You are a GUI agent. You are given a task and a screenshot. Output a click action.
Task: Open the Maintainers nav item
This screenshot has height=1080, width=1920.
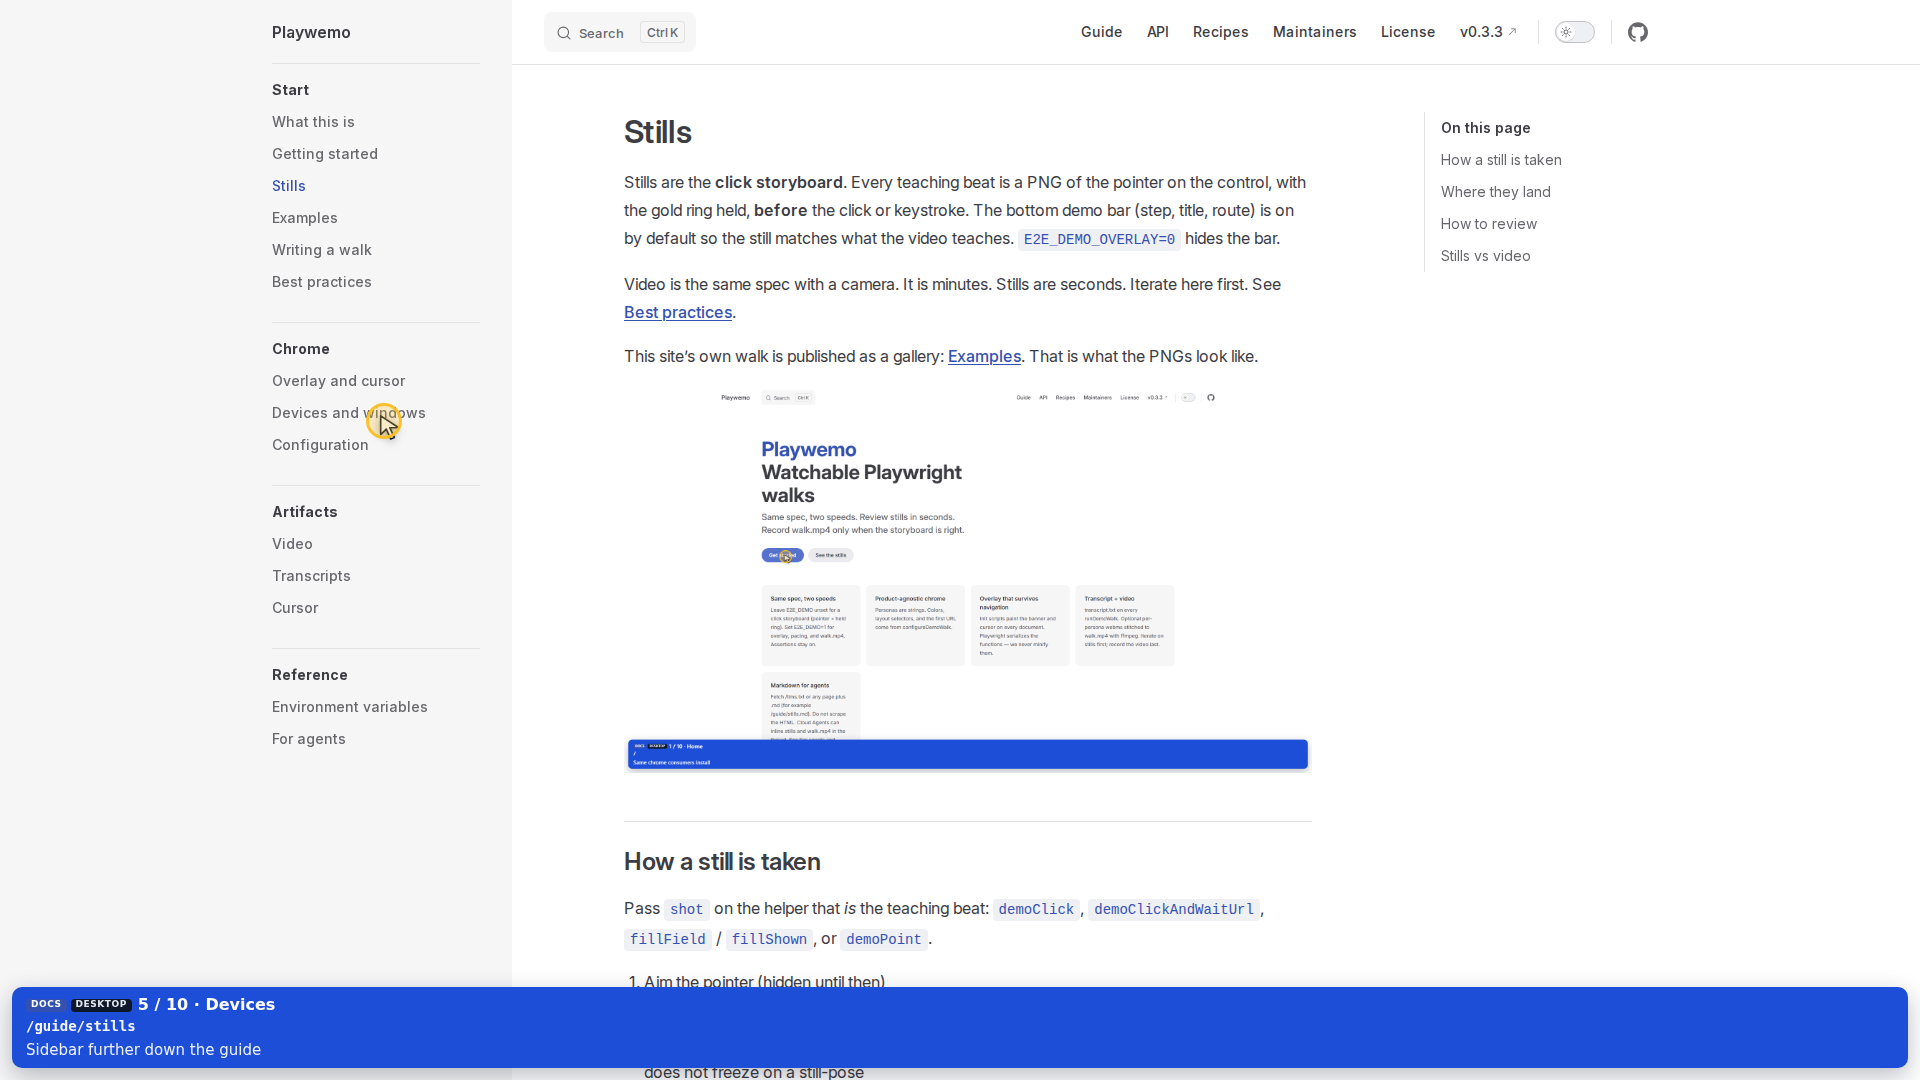pos(1314,32)
